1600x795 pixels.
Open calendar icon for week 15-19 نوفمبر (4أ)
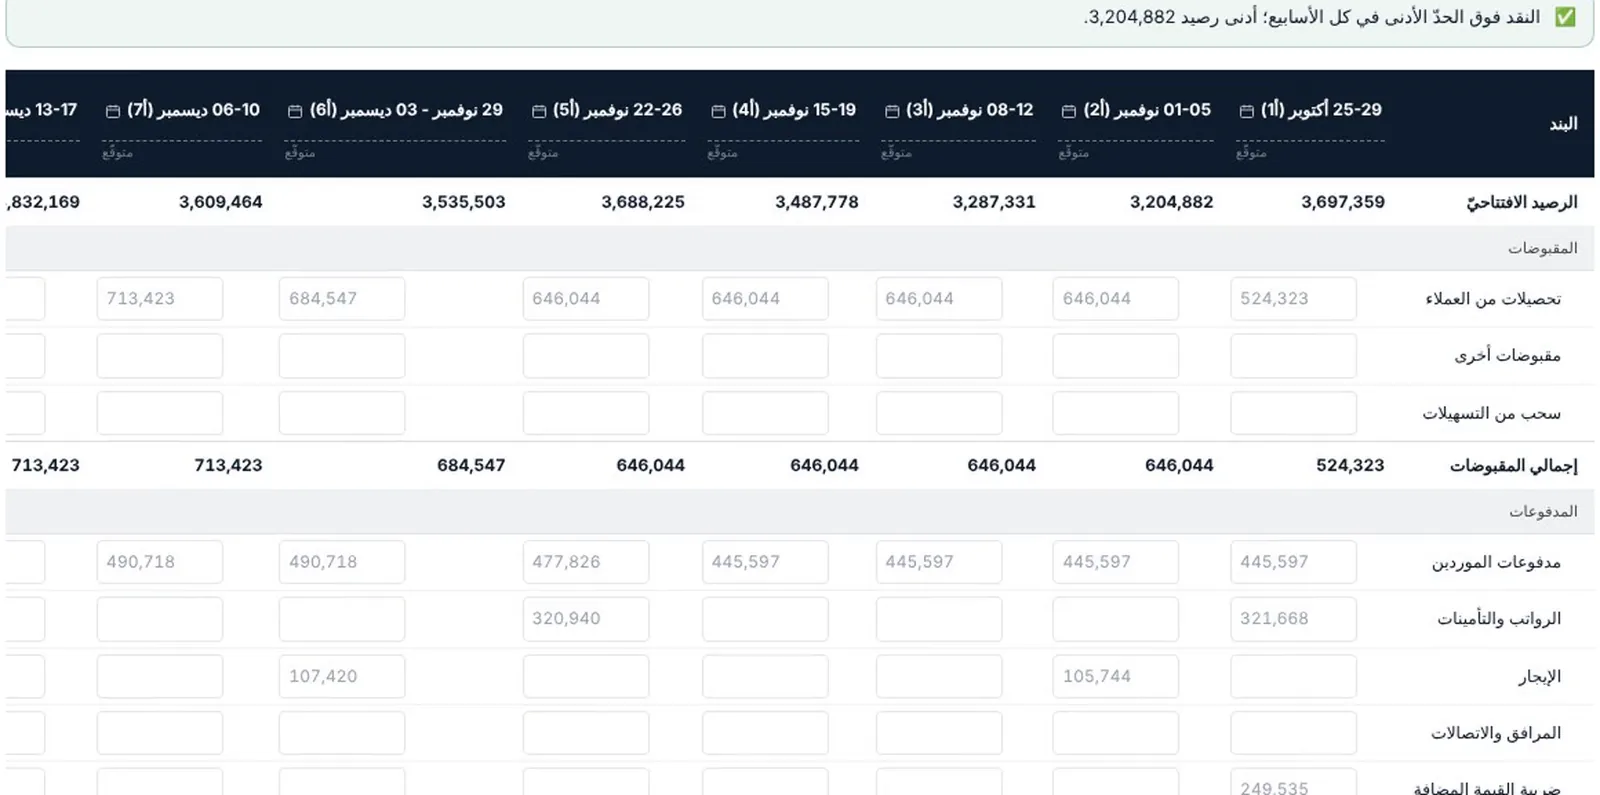(718, 111)
